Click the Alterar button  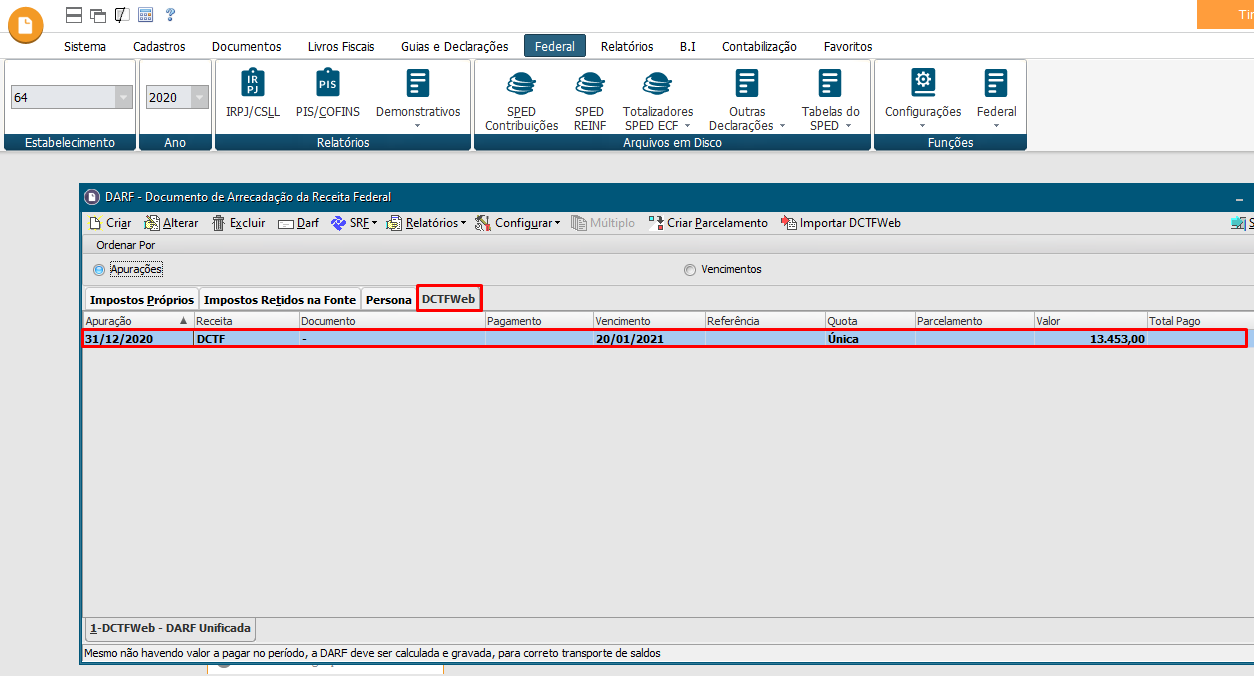coord(171,223)
